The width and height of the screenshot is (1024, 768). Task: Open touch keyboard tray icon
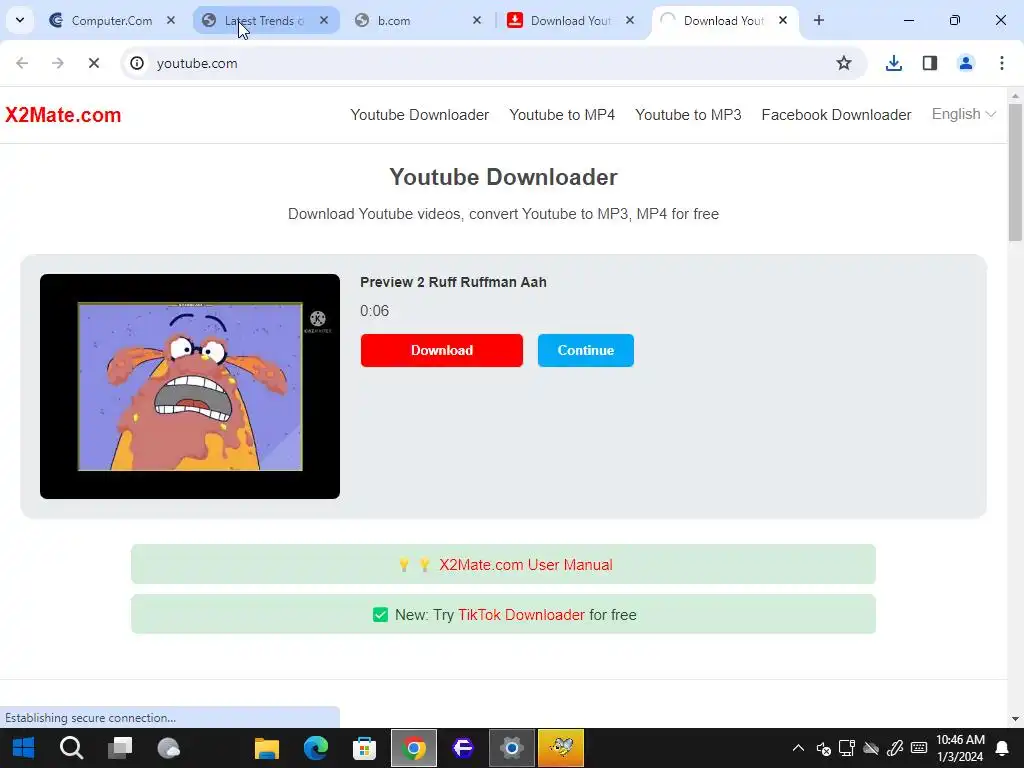coord(919,748)
